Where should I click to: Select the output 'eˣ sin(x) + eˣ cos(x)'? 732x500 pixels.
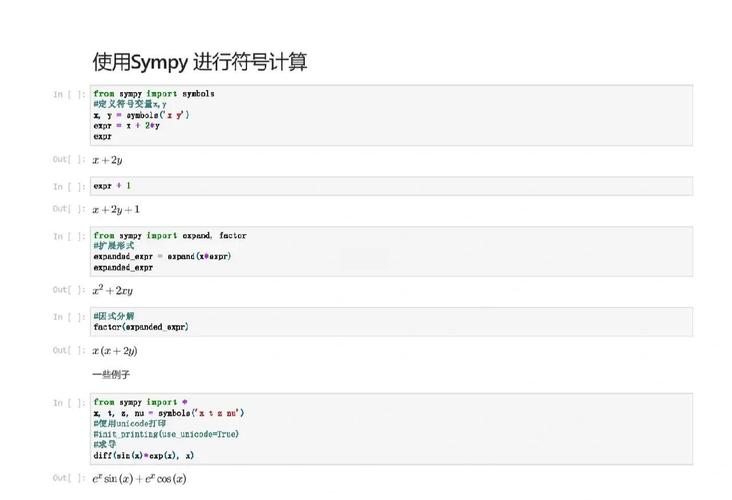pyautogui.click(x=139, y=479)
